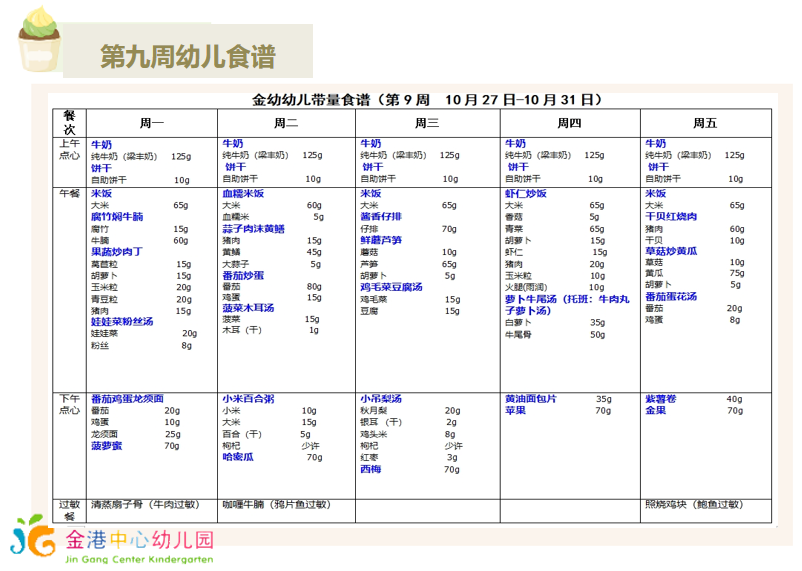This screenshot has width=802, height=571.
Task: Click the ingredient 芦笋
Action: (369, 264)
